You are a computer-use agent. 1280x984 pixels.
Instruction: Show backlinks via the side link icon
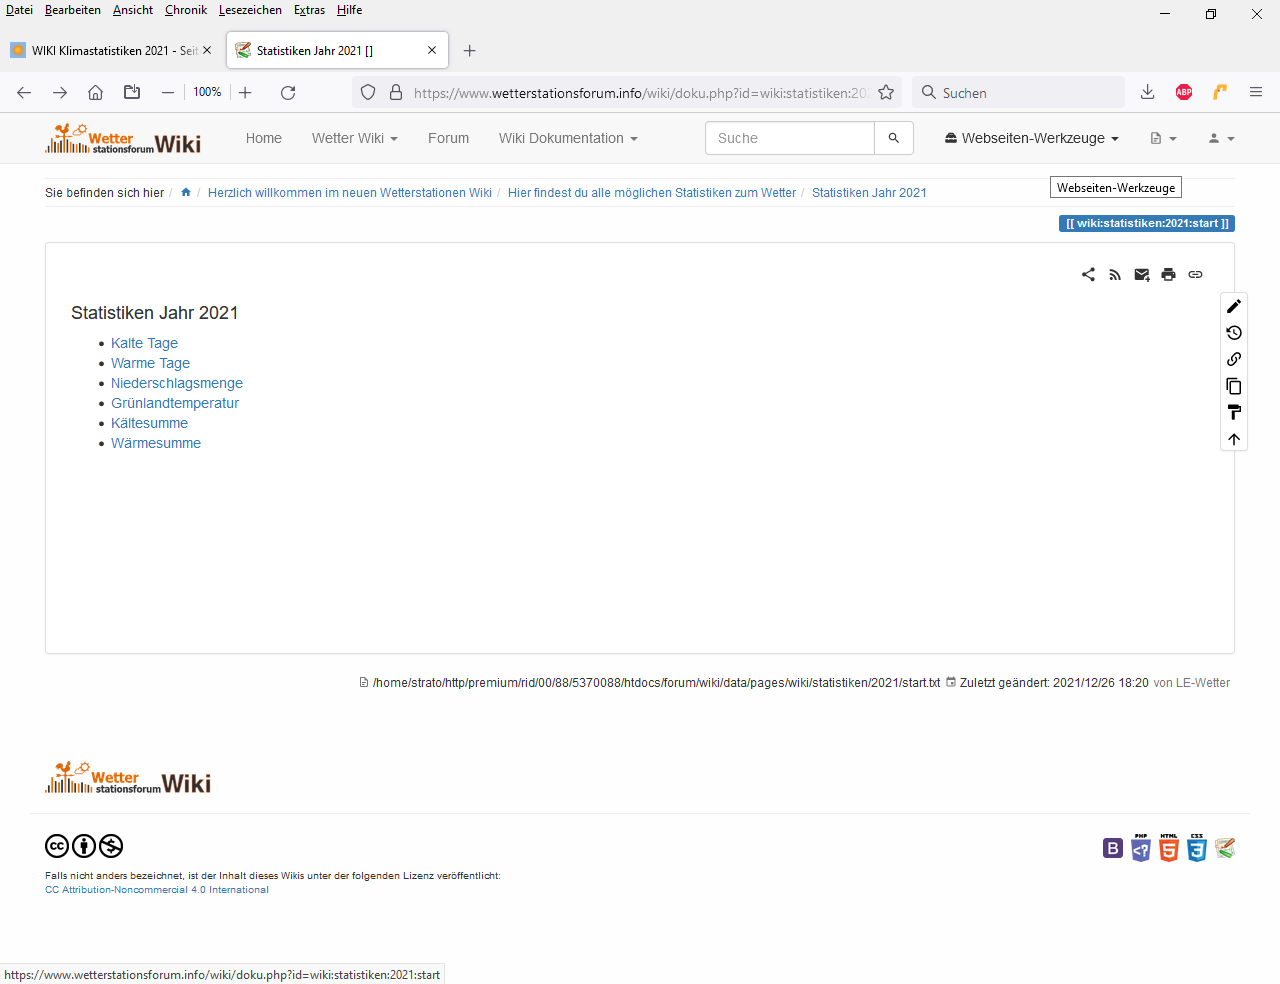[1234, 359]
